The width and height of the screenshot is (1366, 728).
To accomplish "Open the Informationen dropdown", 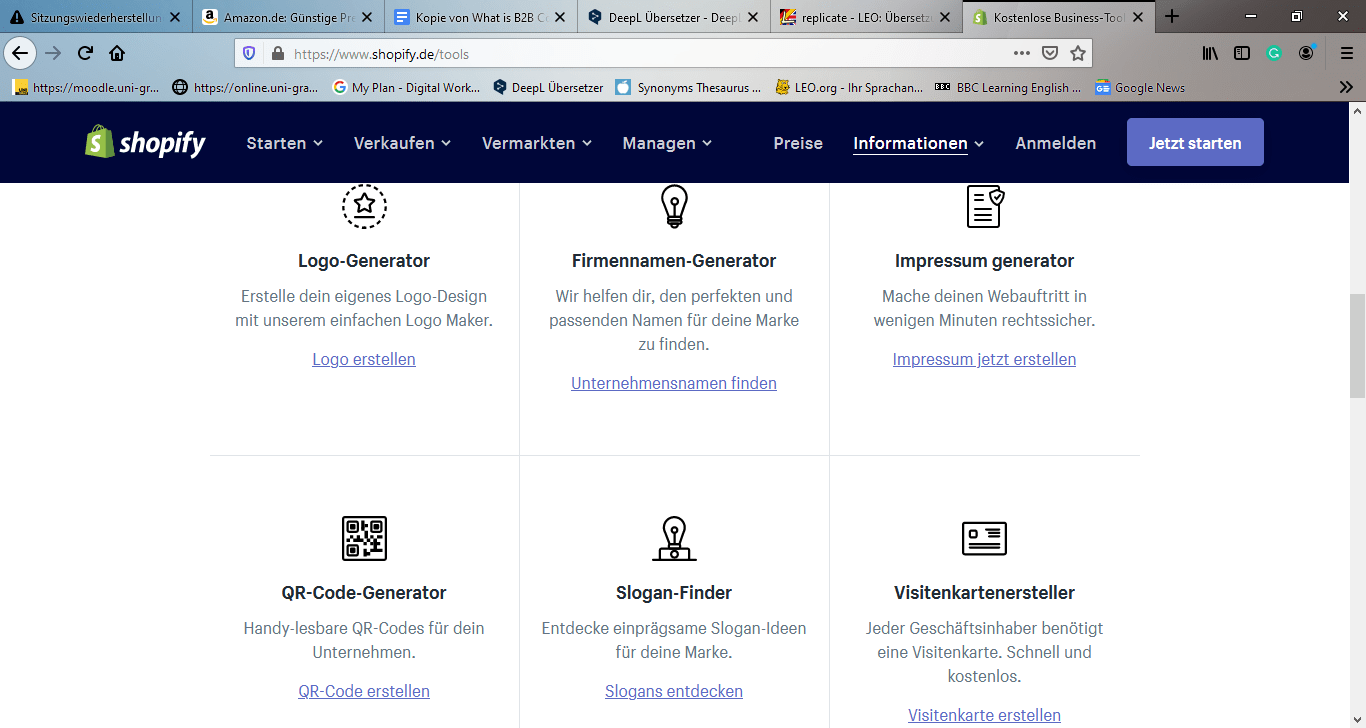I will tap(918, 143).
